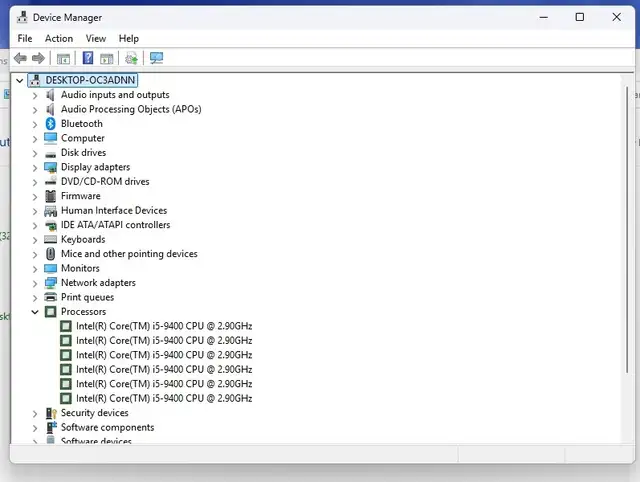The width and height of the screenshot is (640, 482).
Task: Expand the Security devices node
Action: tap(35, 413)
